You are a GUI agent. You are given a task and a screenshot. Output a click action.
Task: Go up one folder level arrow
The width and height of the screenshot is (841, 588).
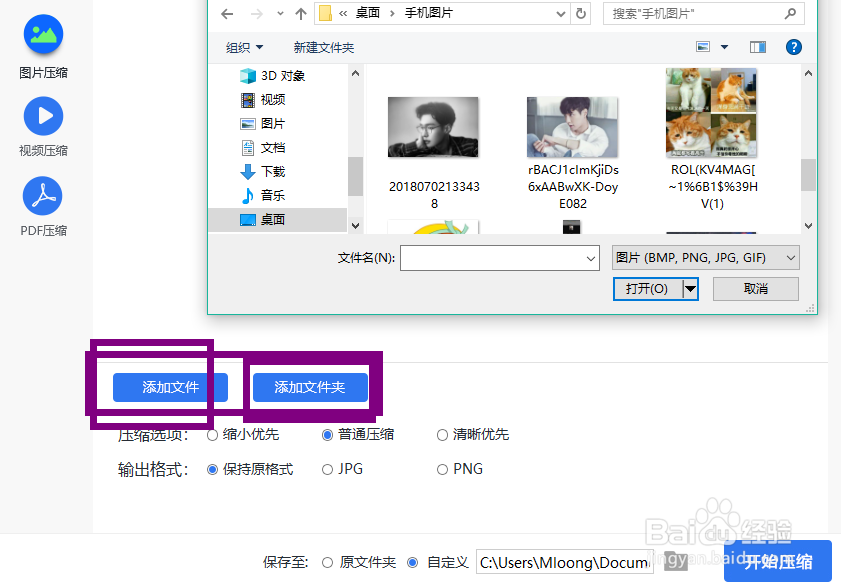click(301, 13)
